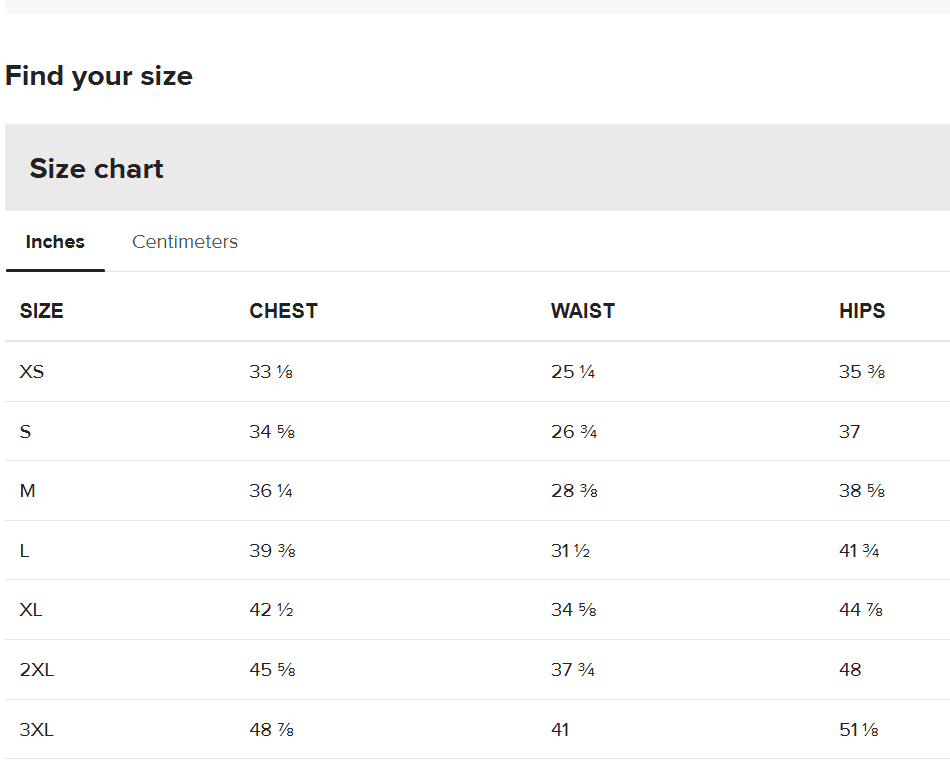Screen dimensions: 950x777
Task: Select the 2XL size row label
Action: 37,670
